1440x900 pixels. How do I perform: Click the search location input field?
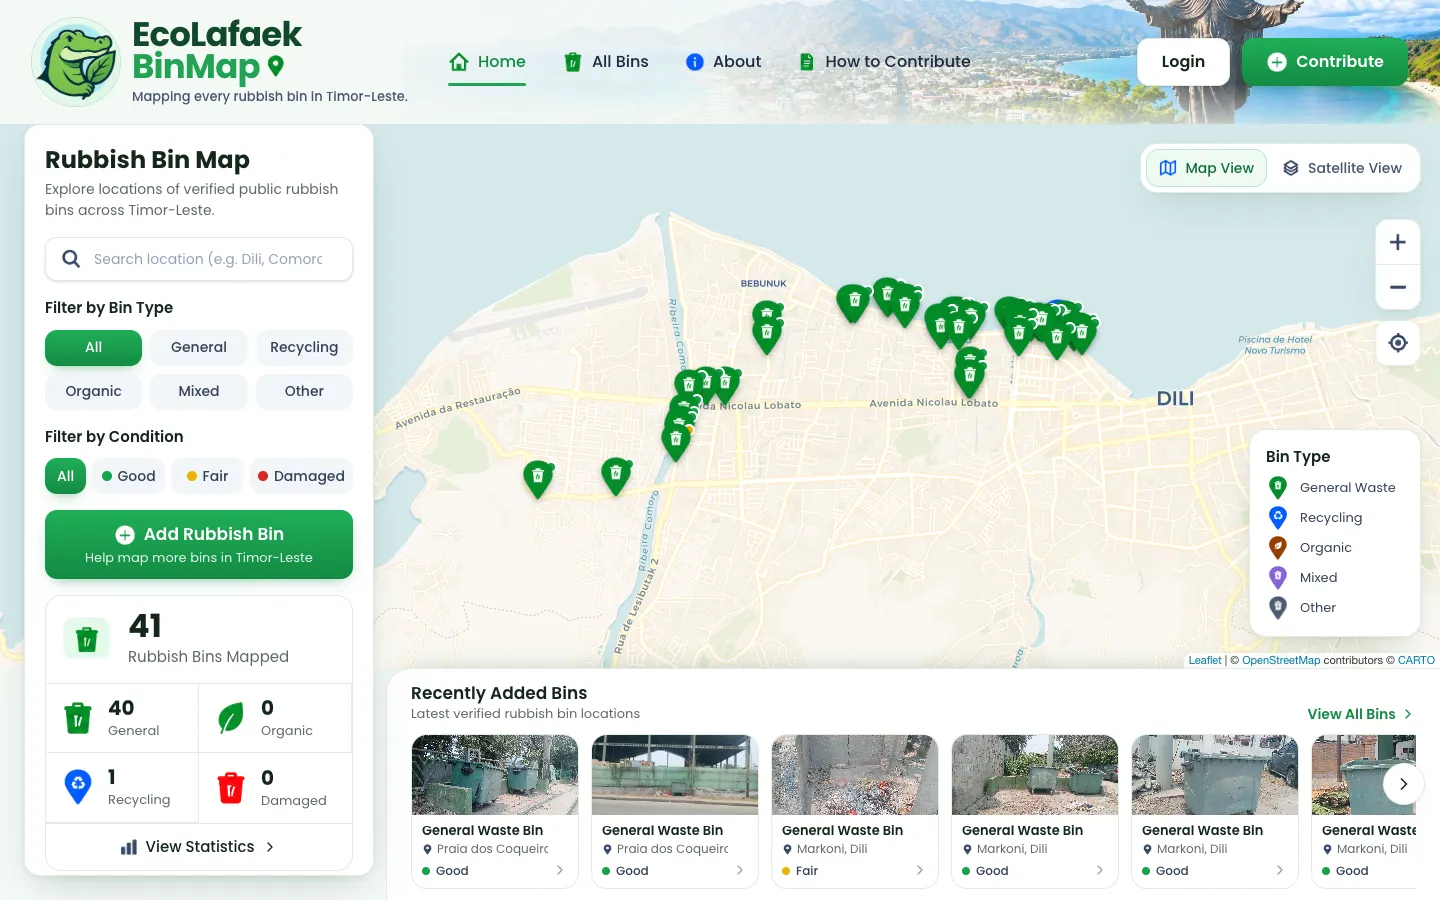tap(199, 259)
